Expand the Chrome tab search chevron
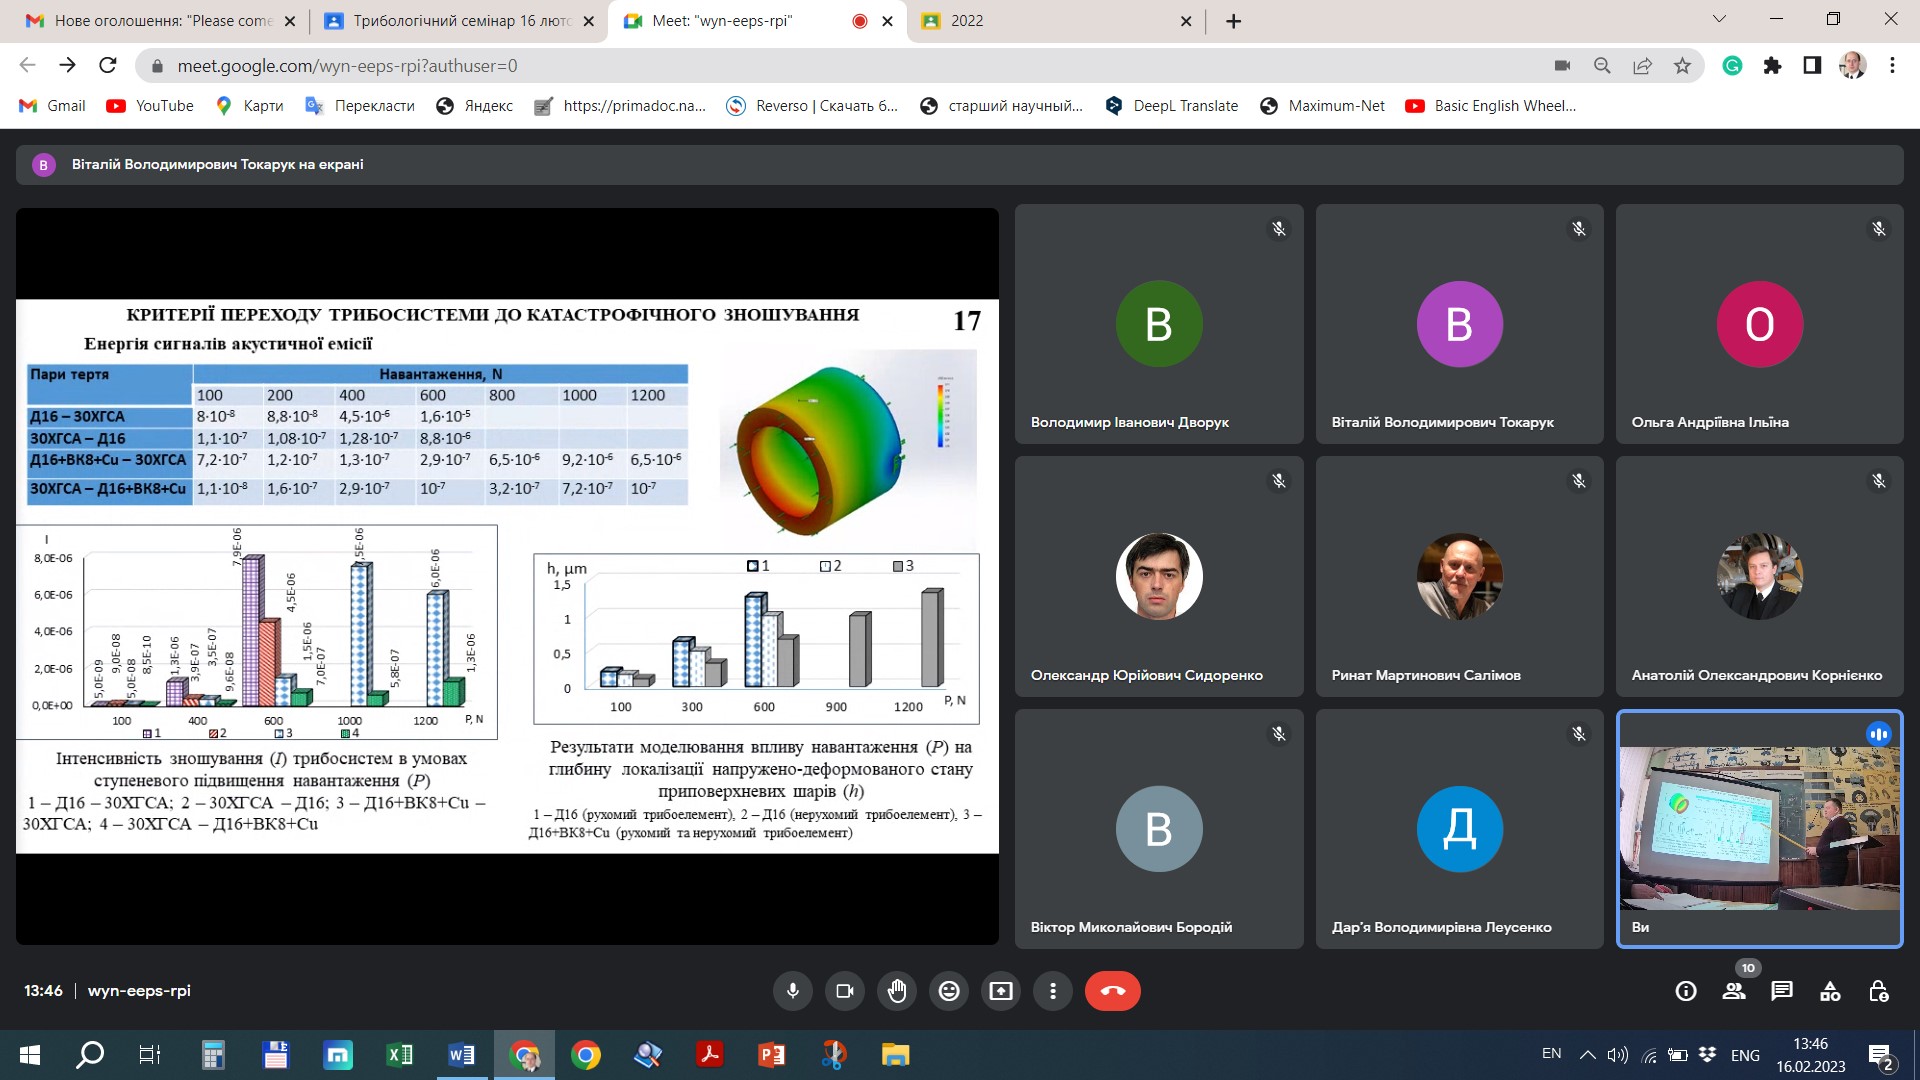1920x1080 pixels. [x=1719, y=20]
